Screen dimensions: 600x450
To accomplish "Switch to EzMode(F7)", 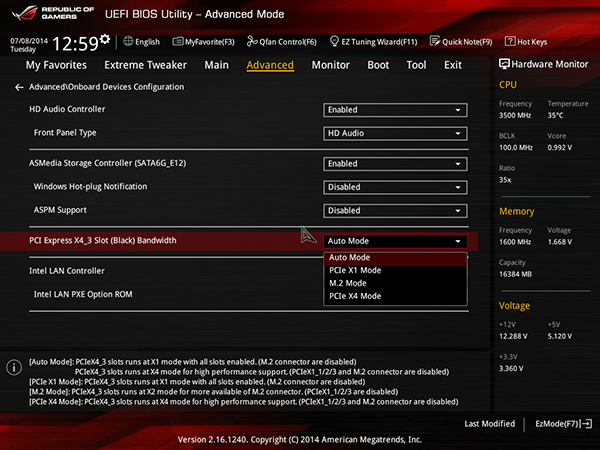I will (564, 424).
